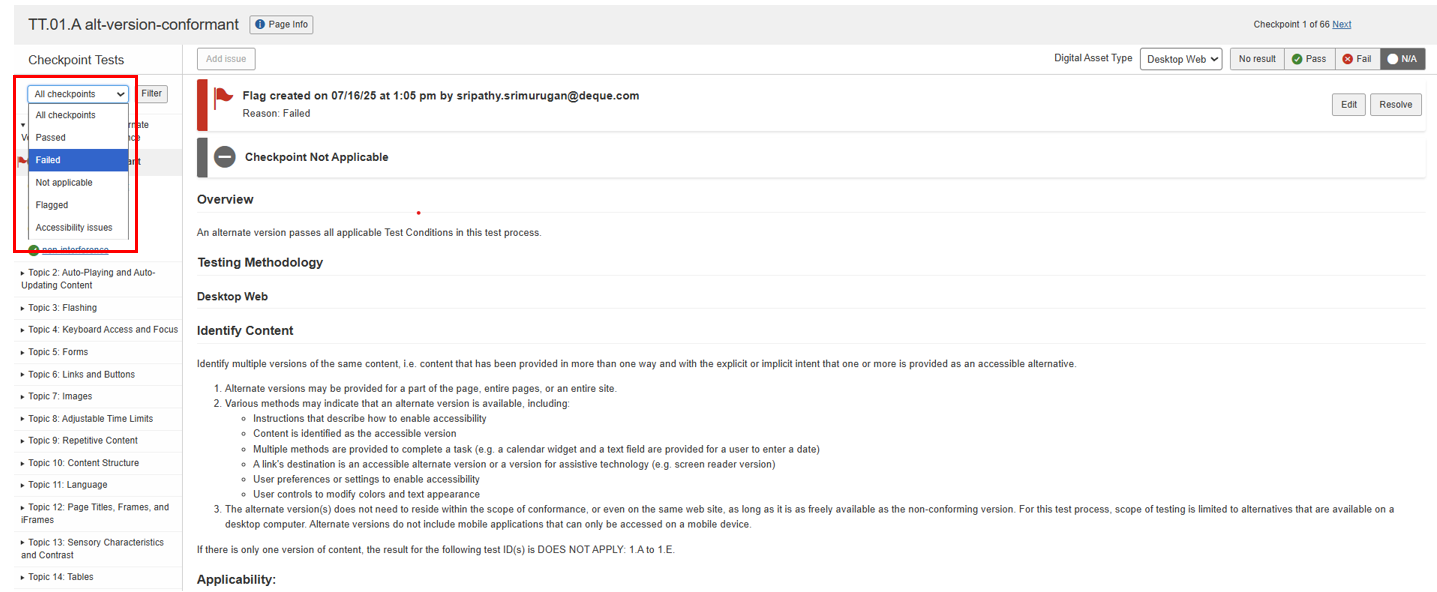The width and height of the screenshot is (1437, 592).
Task: Click the Resolve button on the flag
Action: click(1395, 105)
